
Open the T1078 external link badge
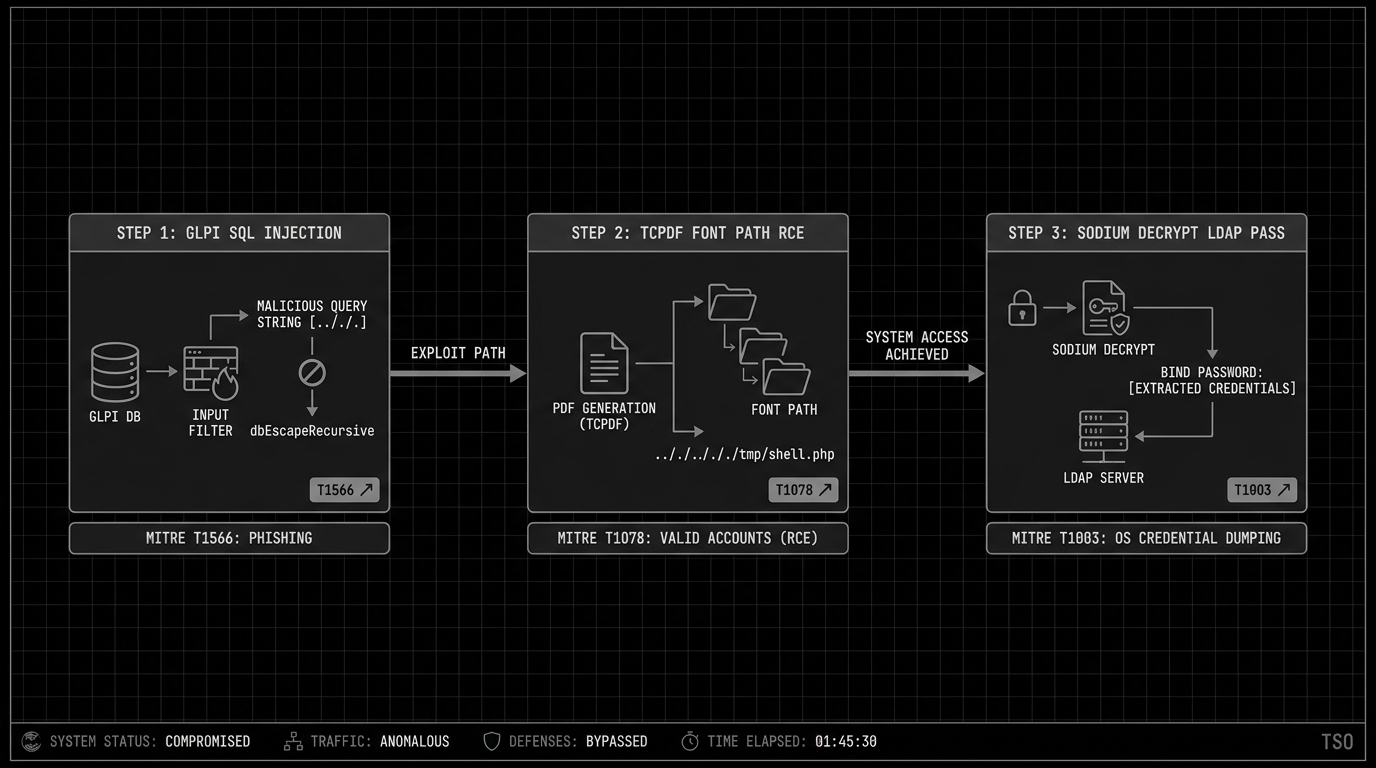803,490
